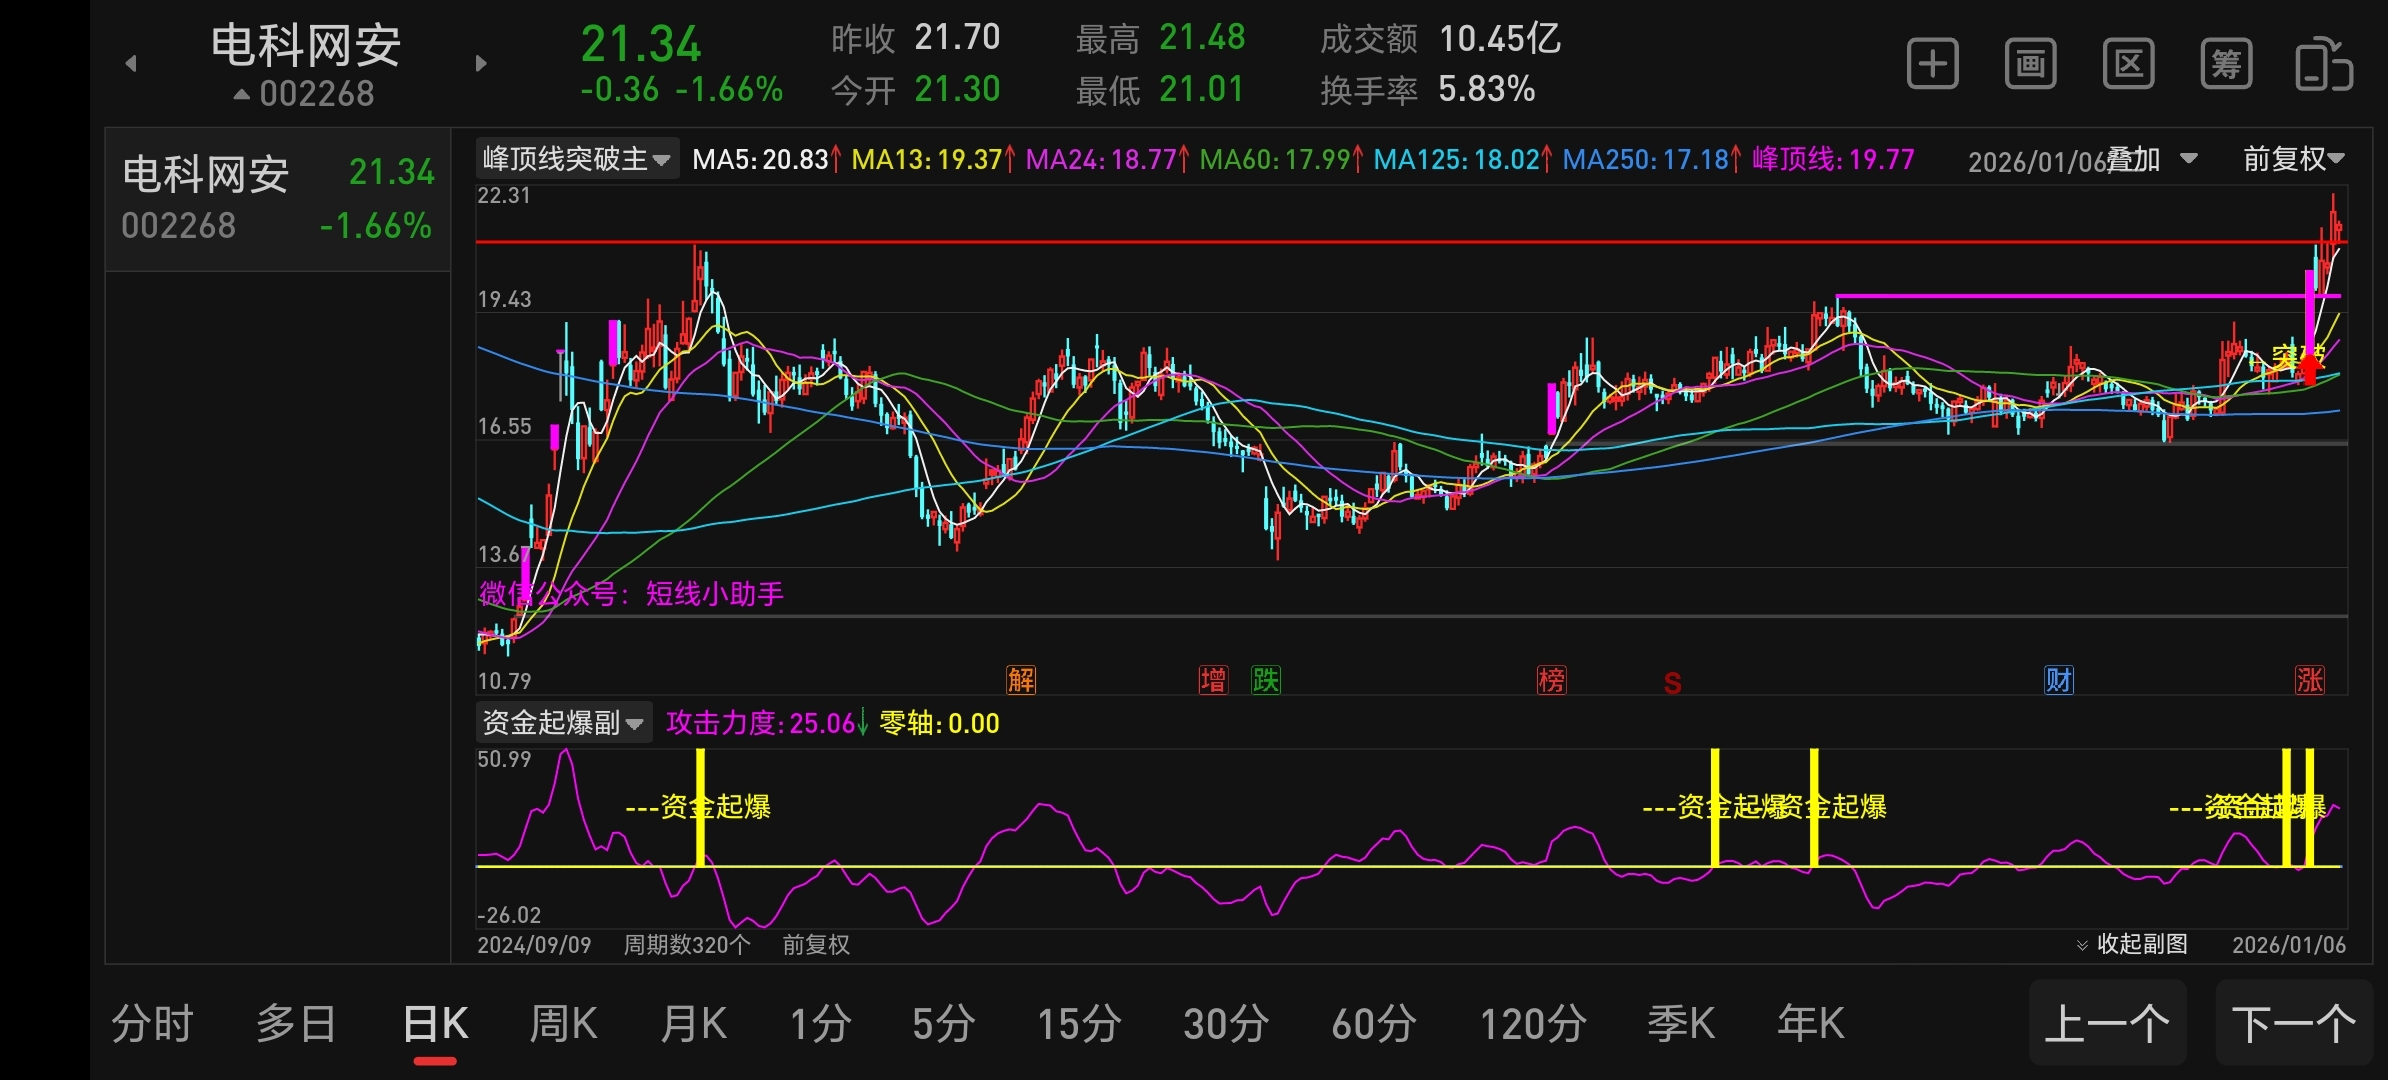Switch to the 周K weekly tab
The image size is (2388, 1080).
coord(563,1024)
